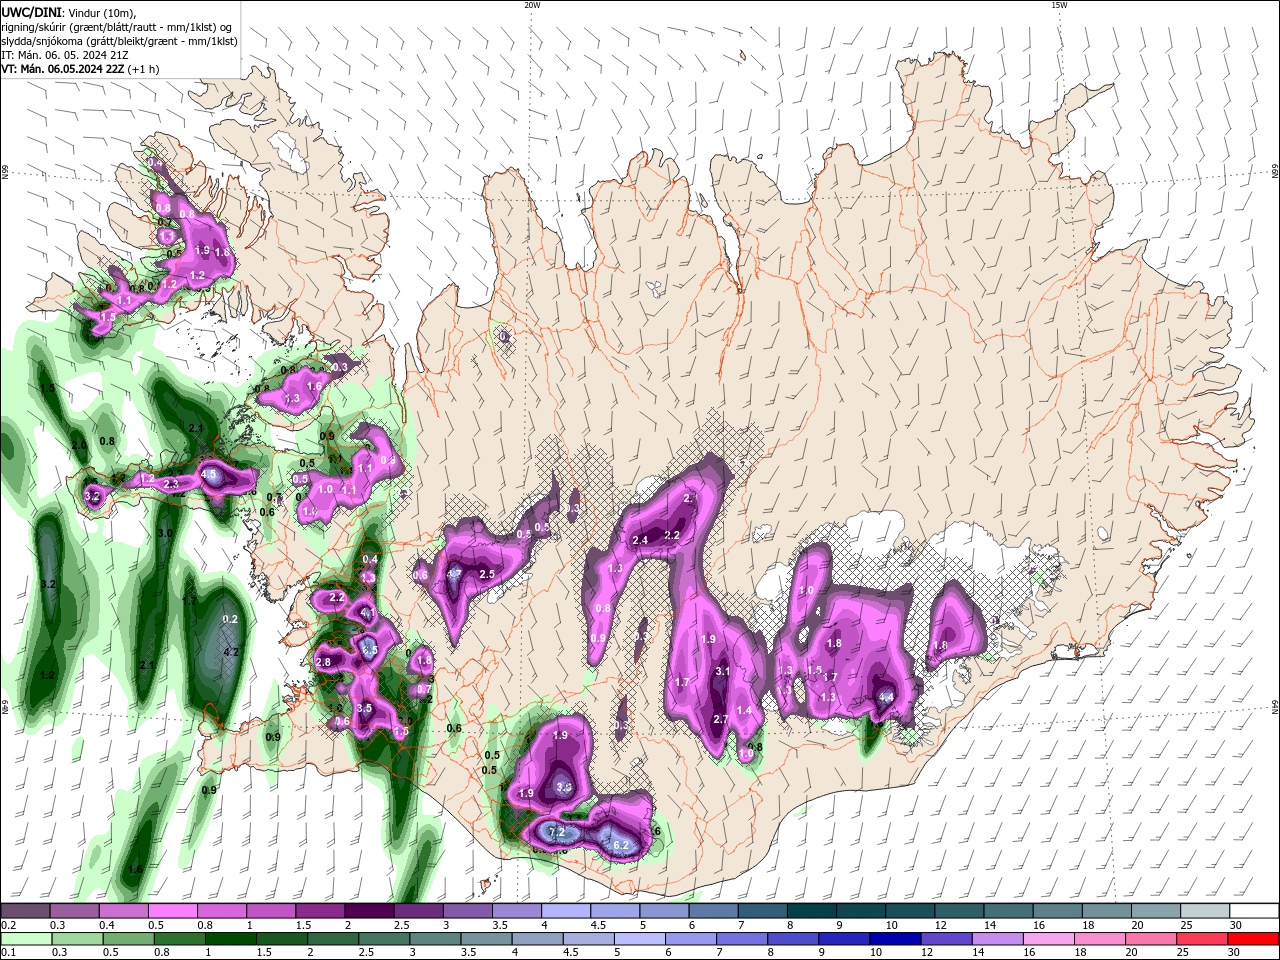Screen dimensions: 1280x960
Task: Click the '30' label in the upper legend row
Action: 1234,925
